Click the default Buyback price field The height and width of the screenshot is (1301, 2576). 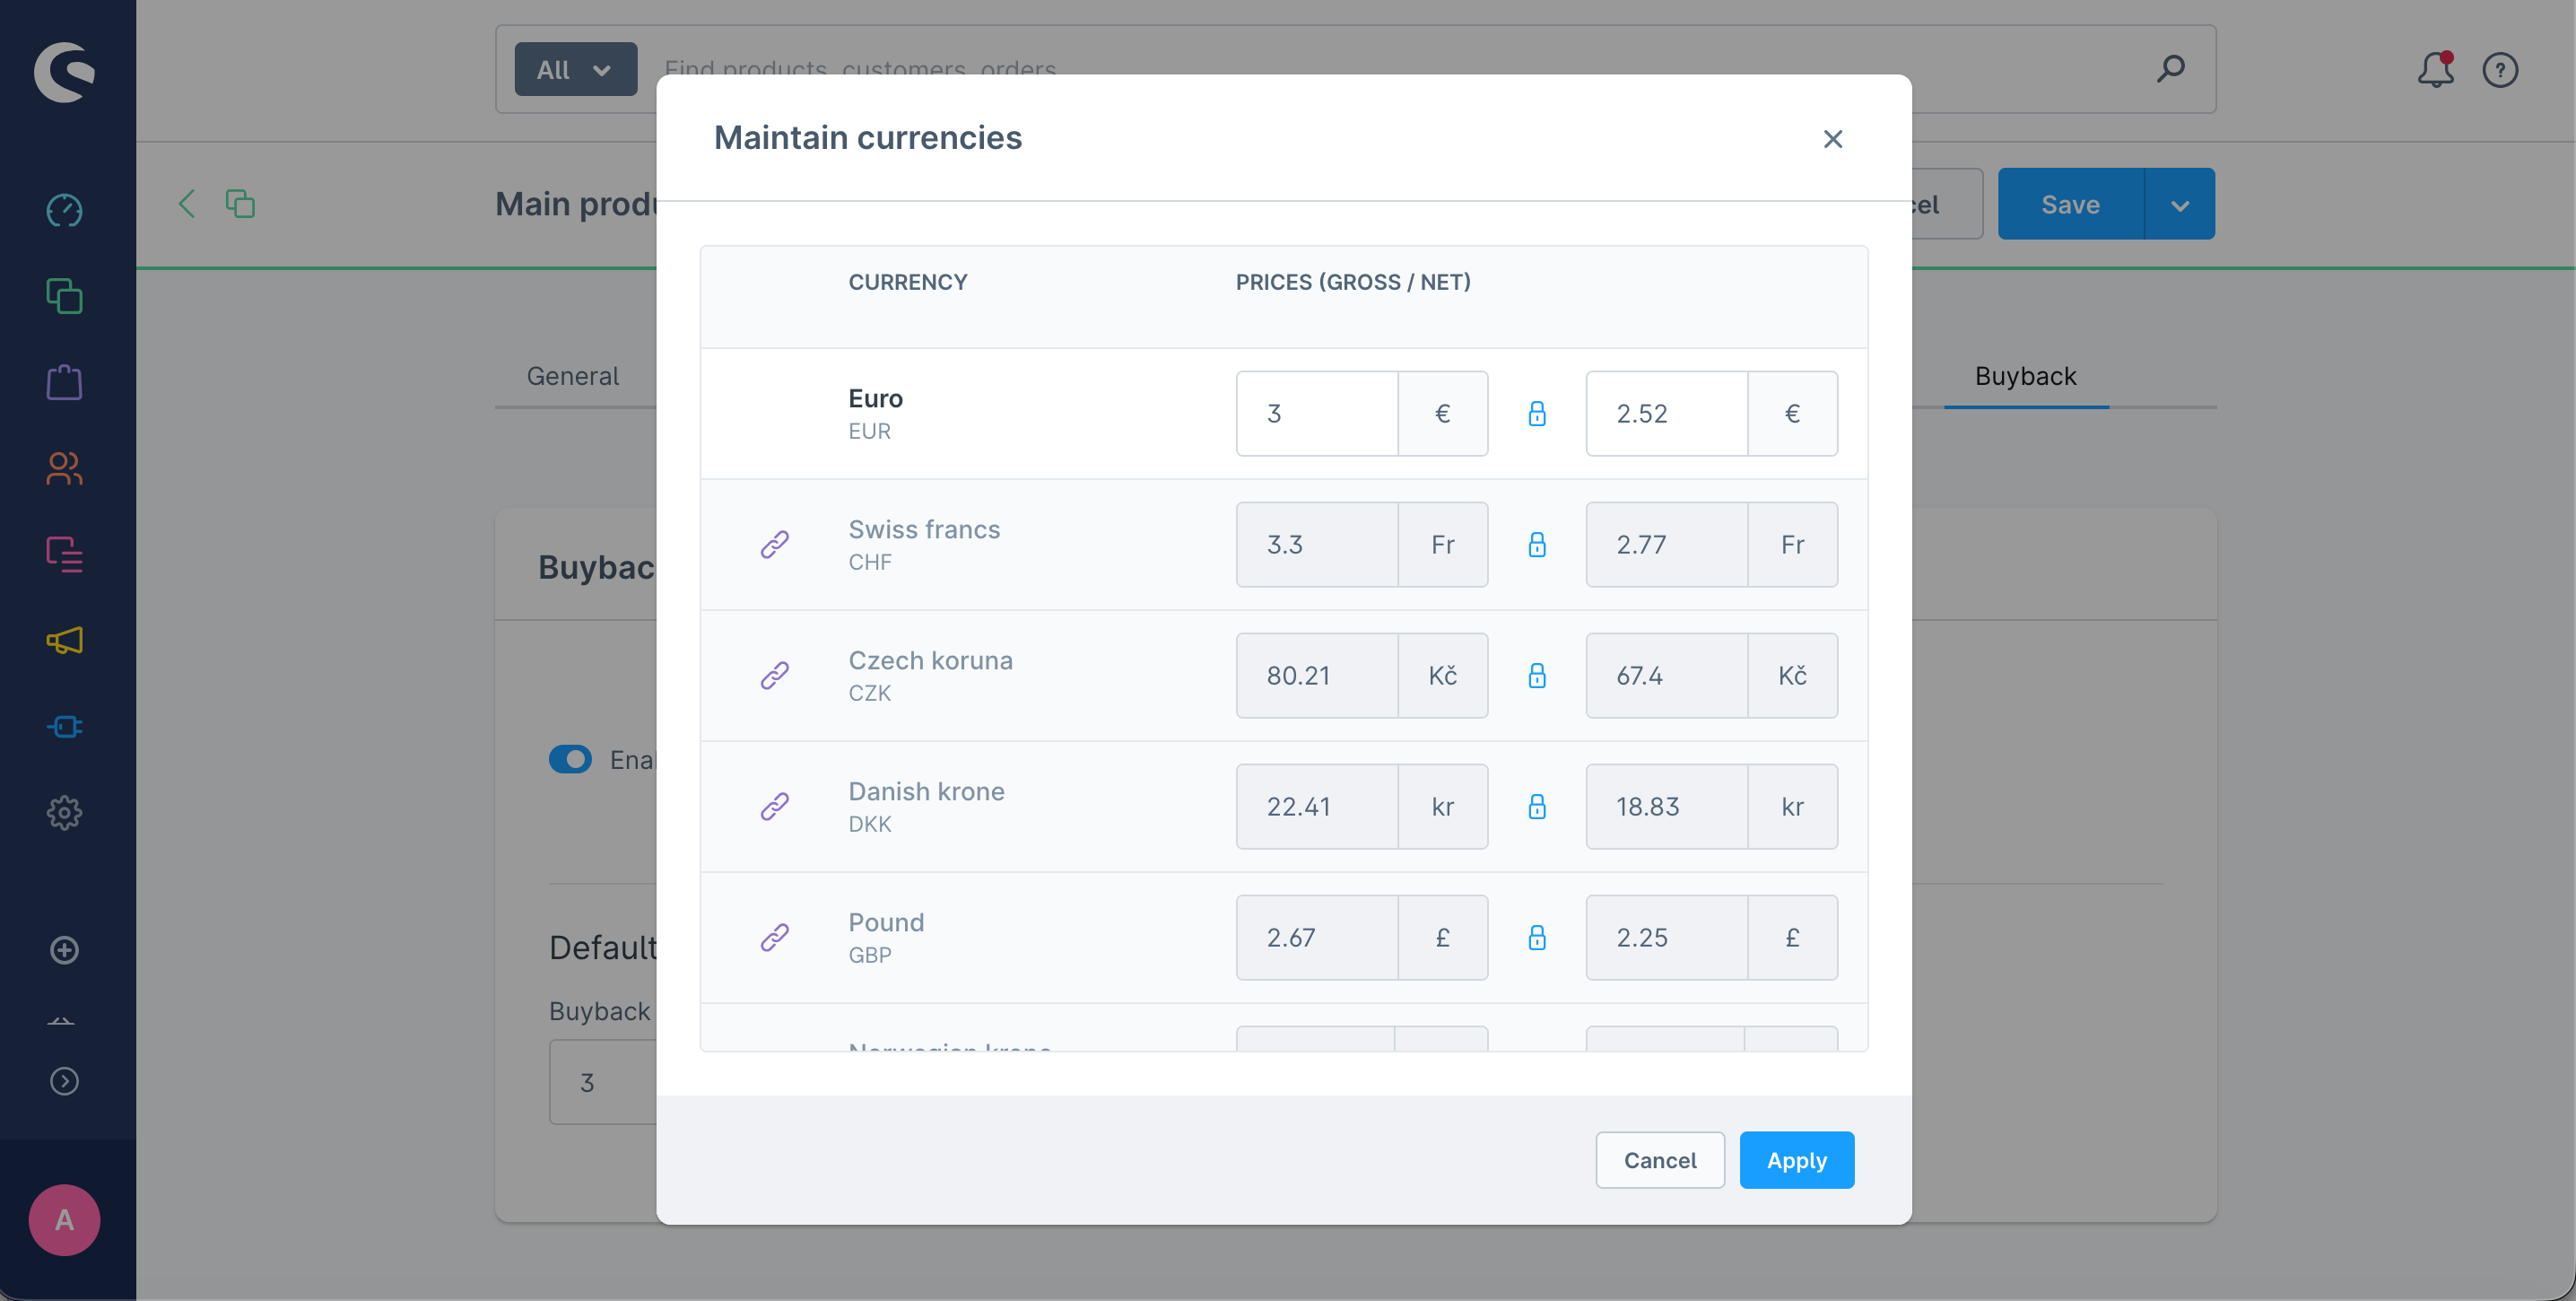(x=603, y=1082)
